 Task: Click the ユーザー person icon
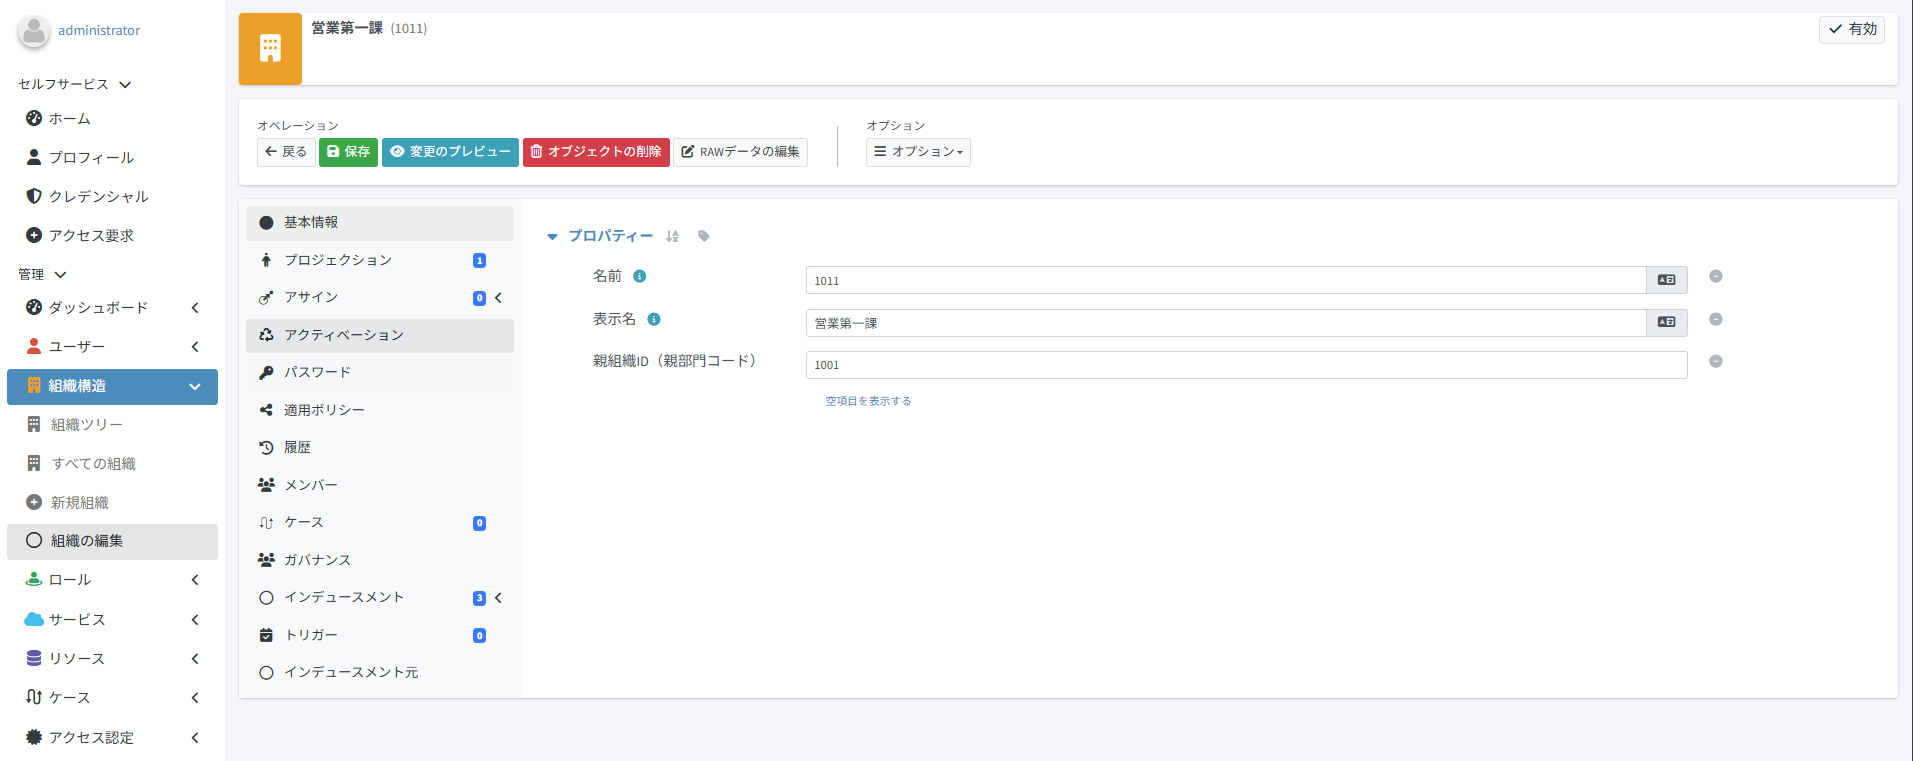coord(34,347)
